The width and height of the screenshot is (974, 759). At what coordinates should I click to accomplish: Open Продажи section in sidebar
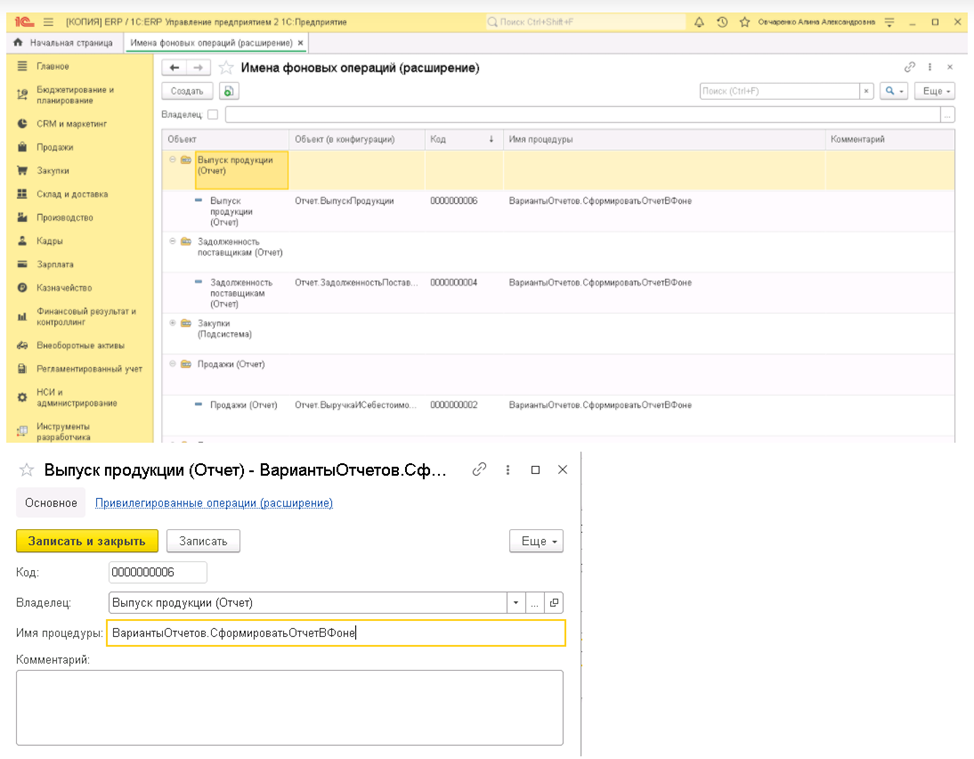[x=55, y=147]
